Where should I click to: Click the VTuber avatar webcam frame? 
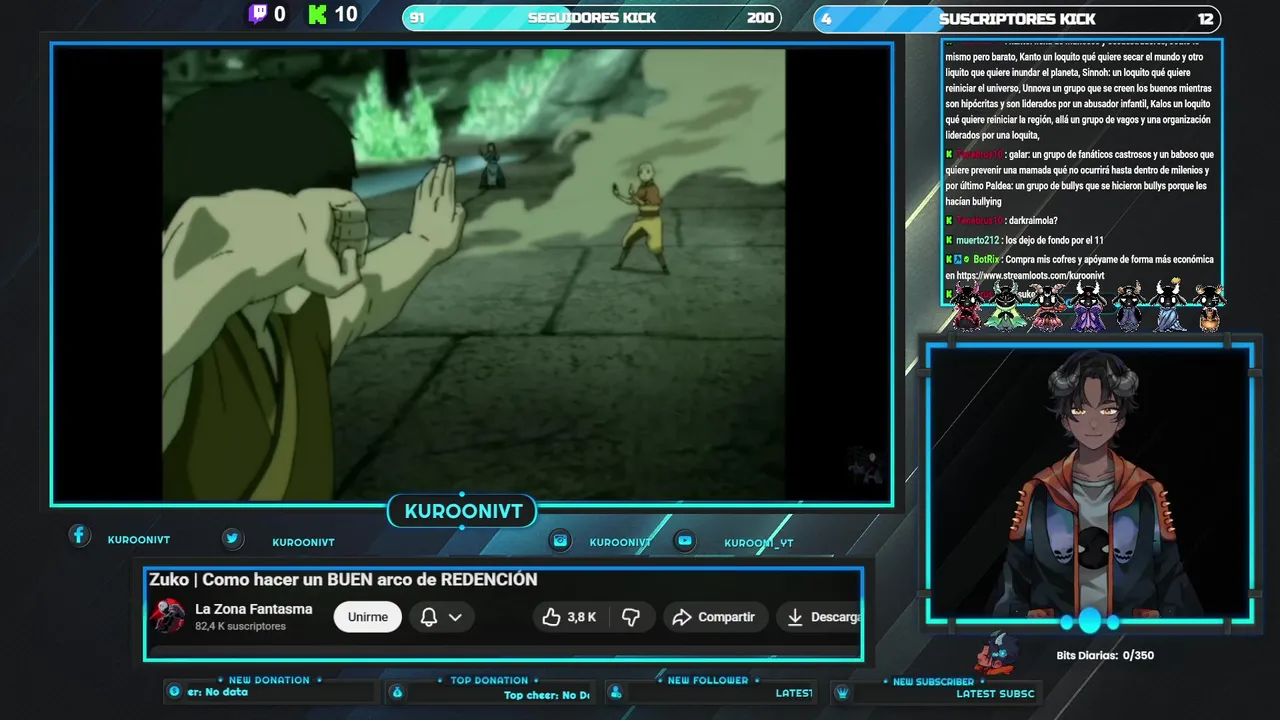(x=1089, y=484)
